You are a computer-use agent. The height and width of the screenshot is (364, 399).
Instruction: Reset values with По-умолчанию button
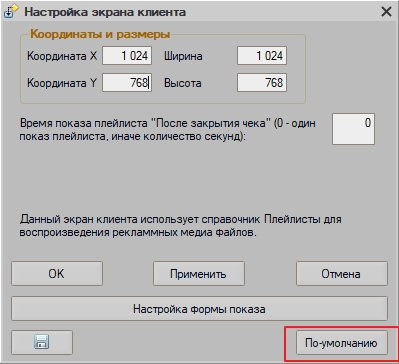coord(342,343)
